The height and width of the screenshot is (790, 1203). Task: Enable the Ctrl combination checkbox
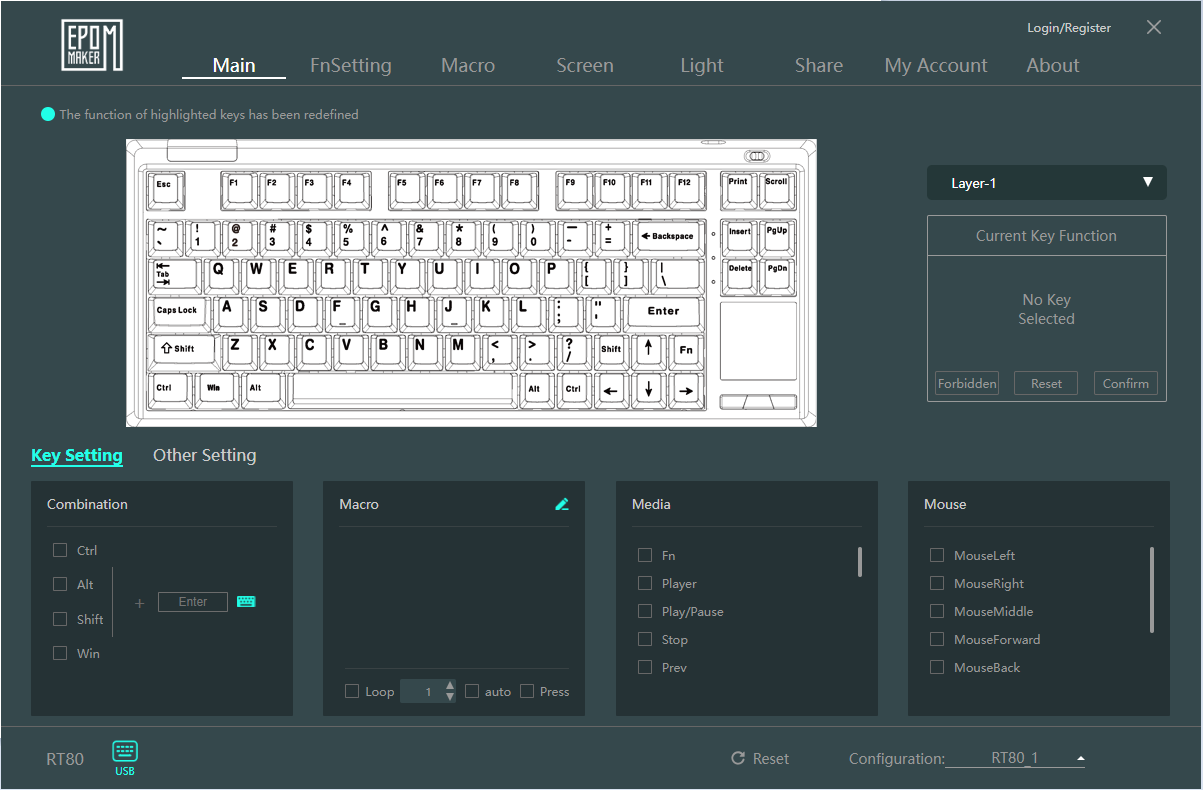coord(60,550)
